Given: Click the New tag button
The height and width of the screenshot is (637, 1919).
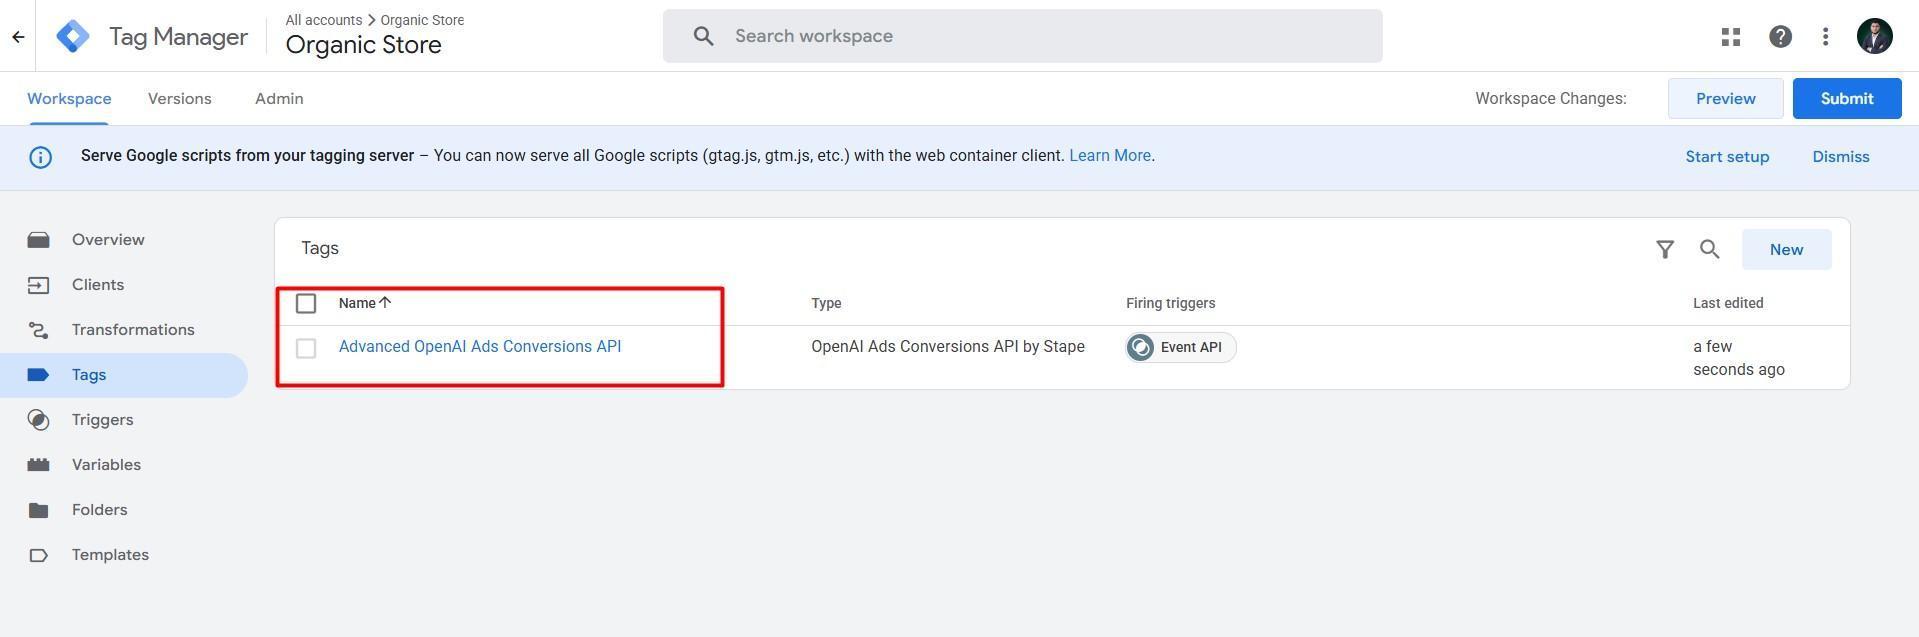Looking at the screenshot, I should coord(1786,249).
